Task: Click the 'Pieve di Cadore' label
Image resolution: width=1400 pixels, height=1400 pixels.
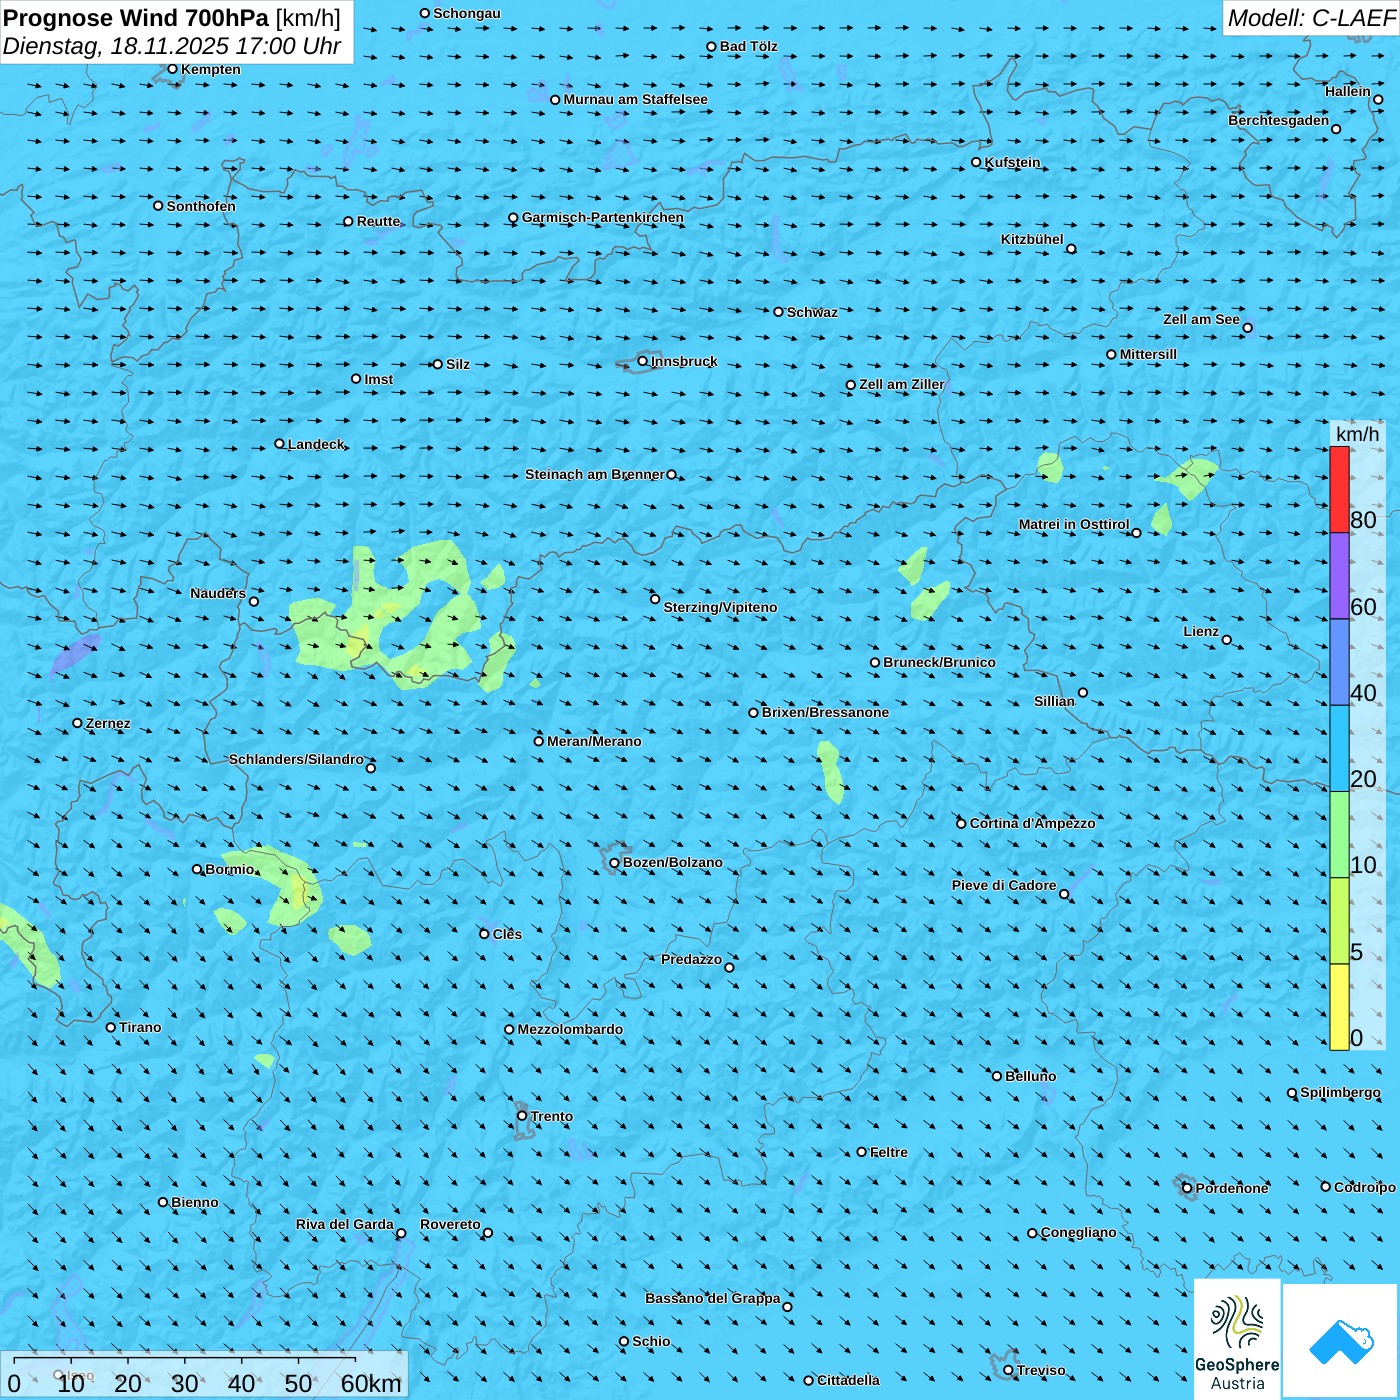Action: 1004,885
